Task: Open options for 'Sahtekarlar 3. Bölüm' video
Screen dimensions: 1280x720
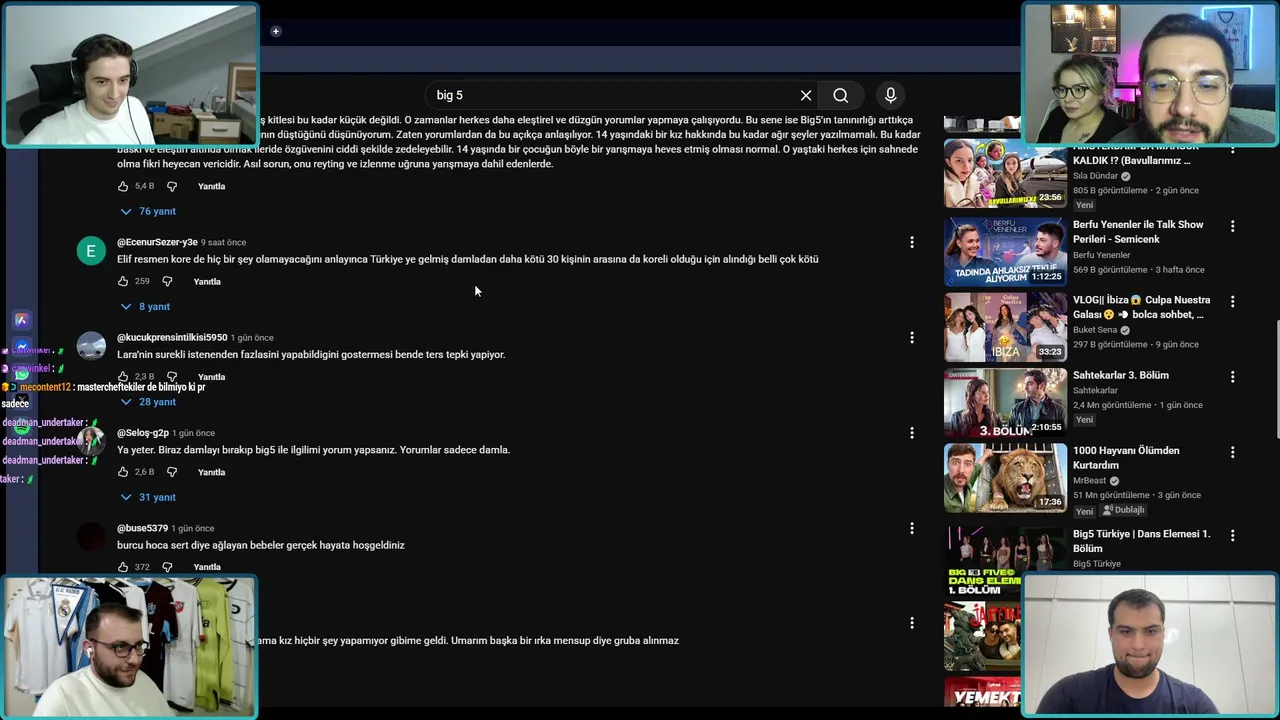Action: pyautogui.click(x=1232, y=377)
